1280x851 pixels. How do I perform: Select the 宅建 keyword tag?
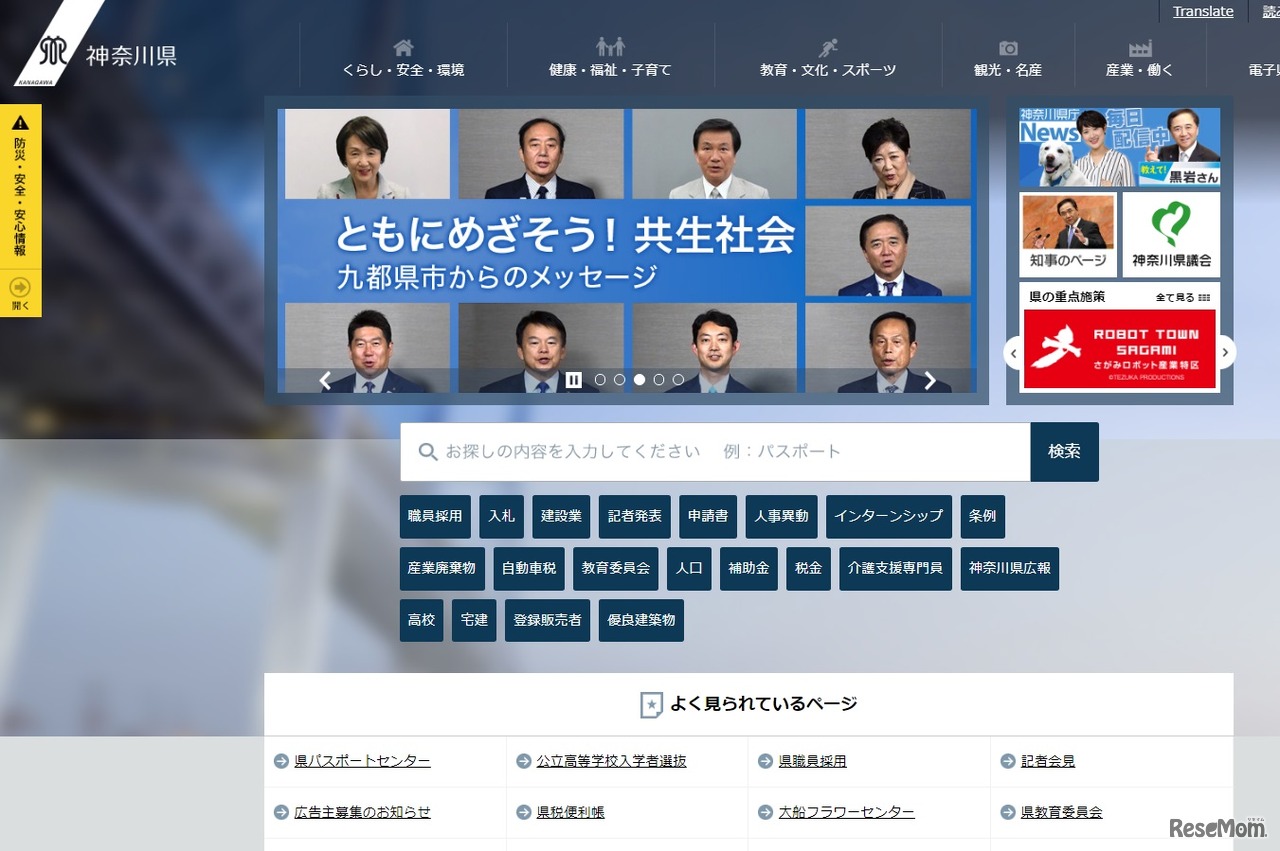(x=474, y=620)
